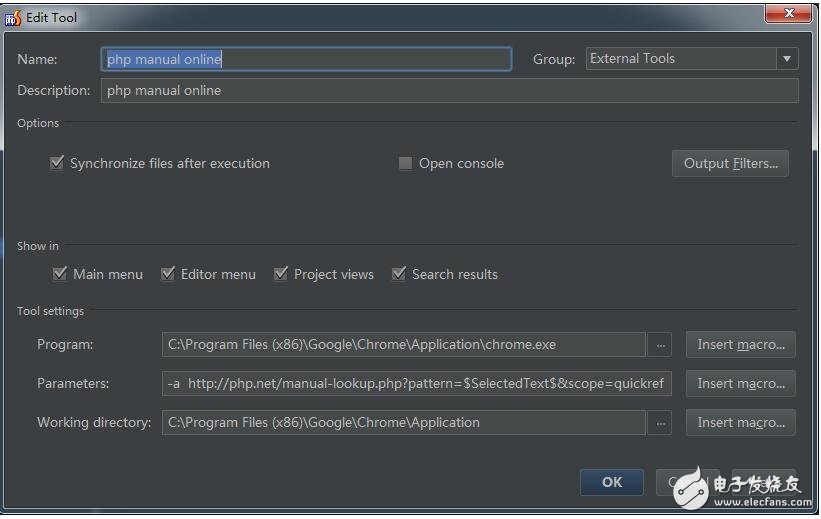Close the Edit Tool dialog
Viewport: 821px width, 519px height.
click(x=789, y=13)
